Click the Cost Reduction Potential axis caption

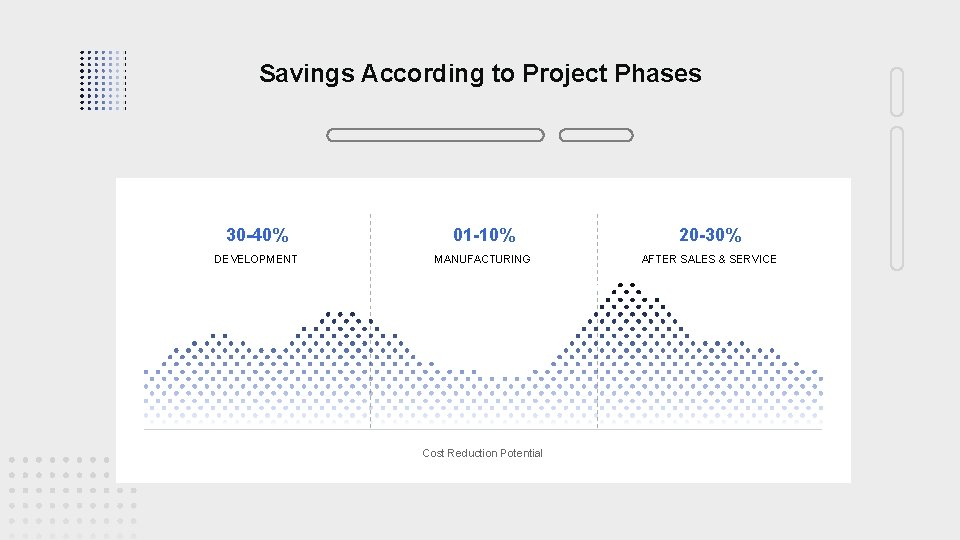point(482,453)
